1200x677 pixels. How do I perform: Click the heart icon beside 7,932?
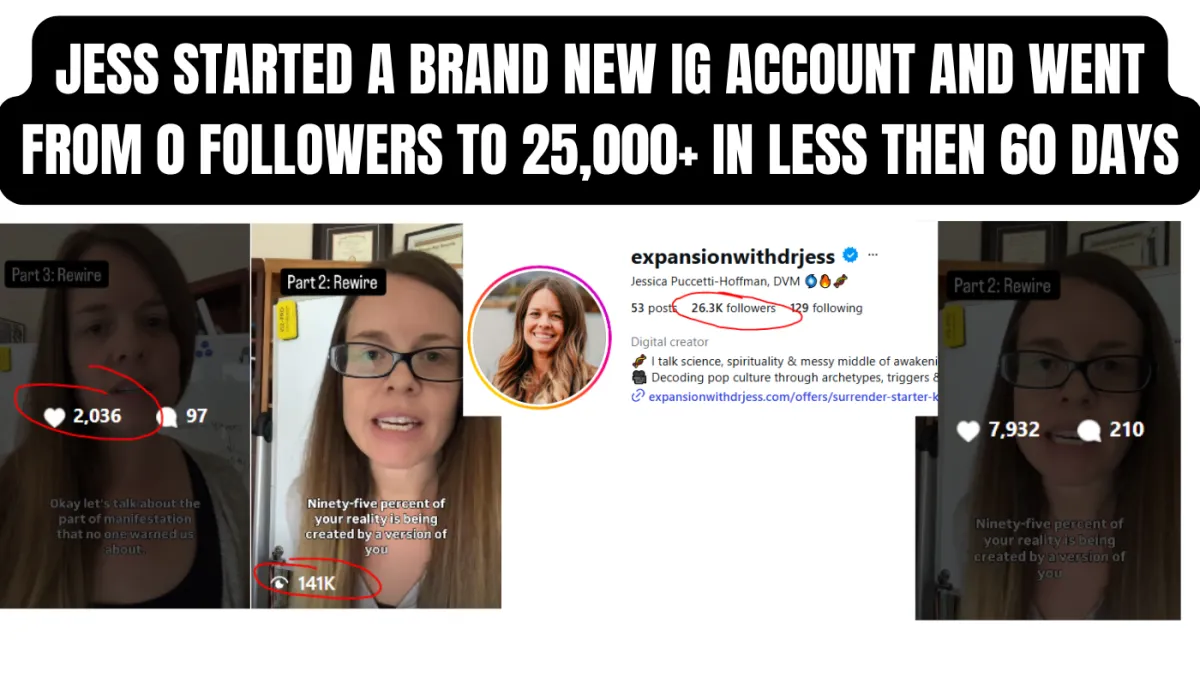click(968, 431)
